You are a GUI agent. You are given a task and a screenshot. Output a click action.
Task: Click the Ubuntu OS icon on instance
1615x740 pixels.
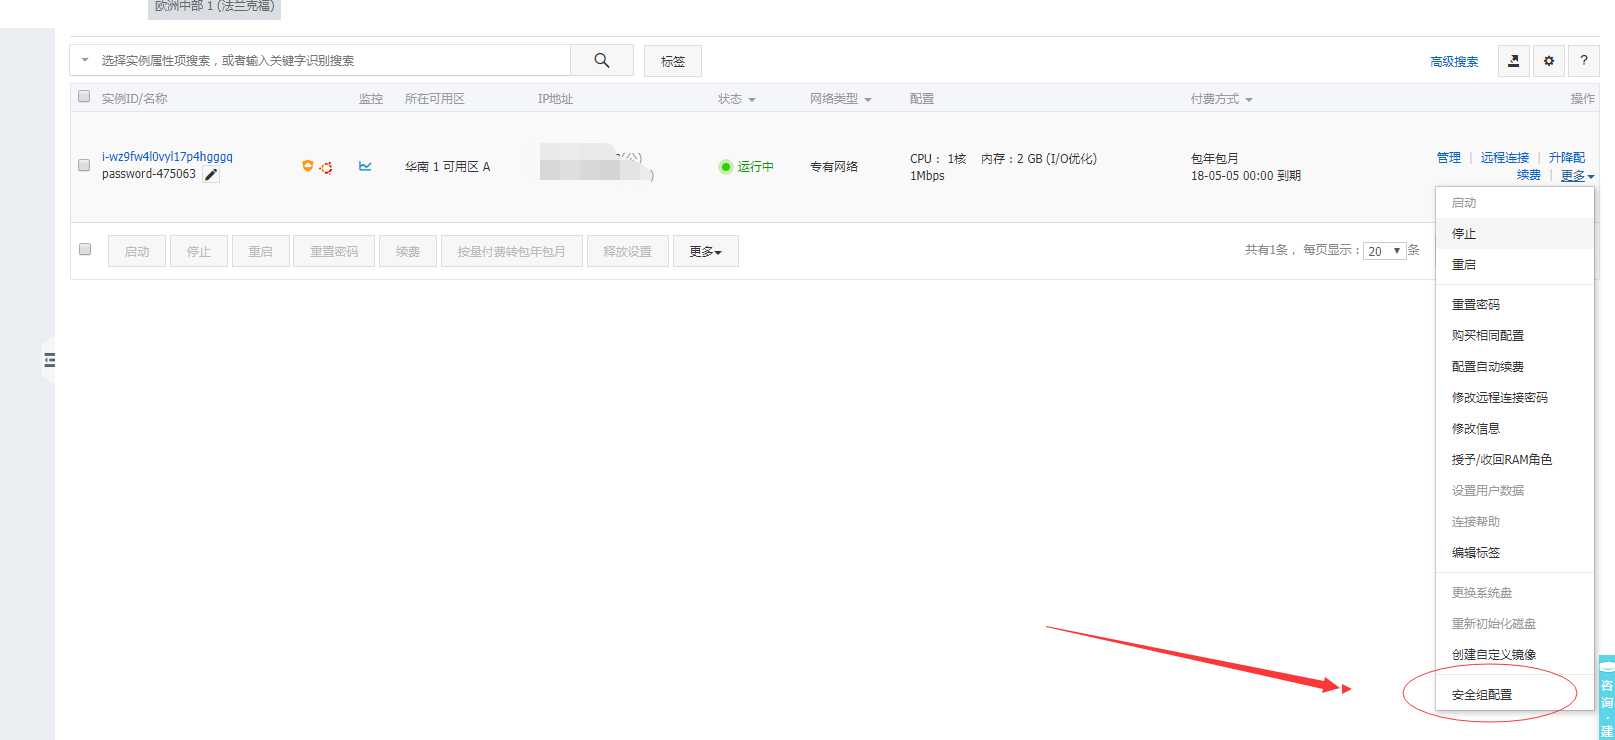326,167
